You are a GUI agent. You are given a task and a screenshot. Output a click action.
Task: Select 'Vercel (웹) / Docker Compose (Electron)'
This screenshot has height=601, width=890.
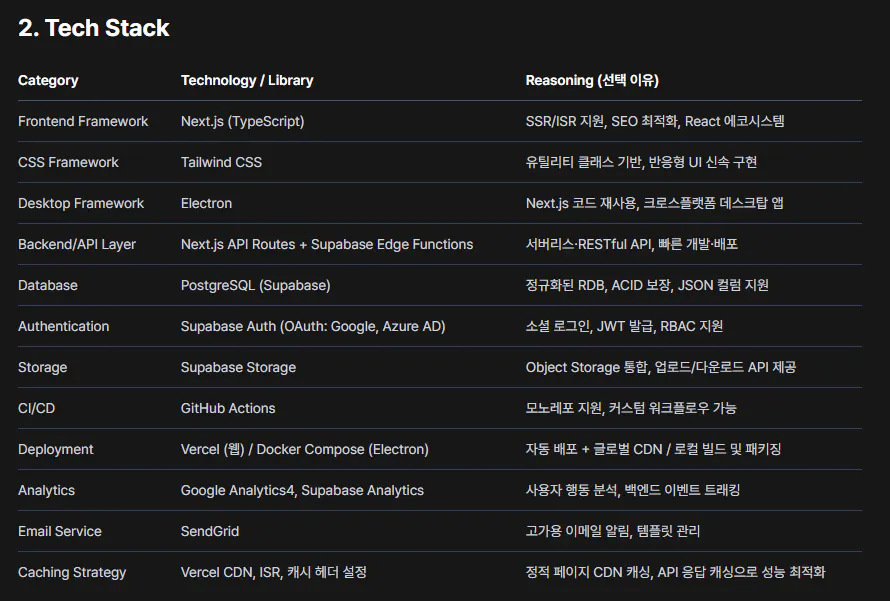[x=305, y=449]
